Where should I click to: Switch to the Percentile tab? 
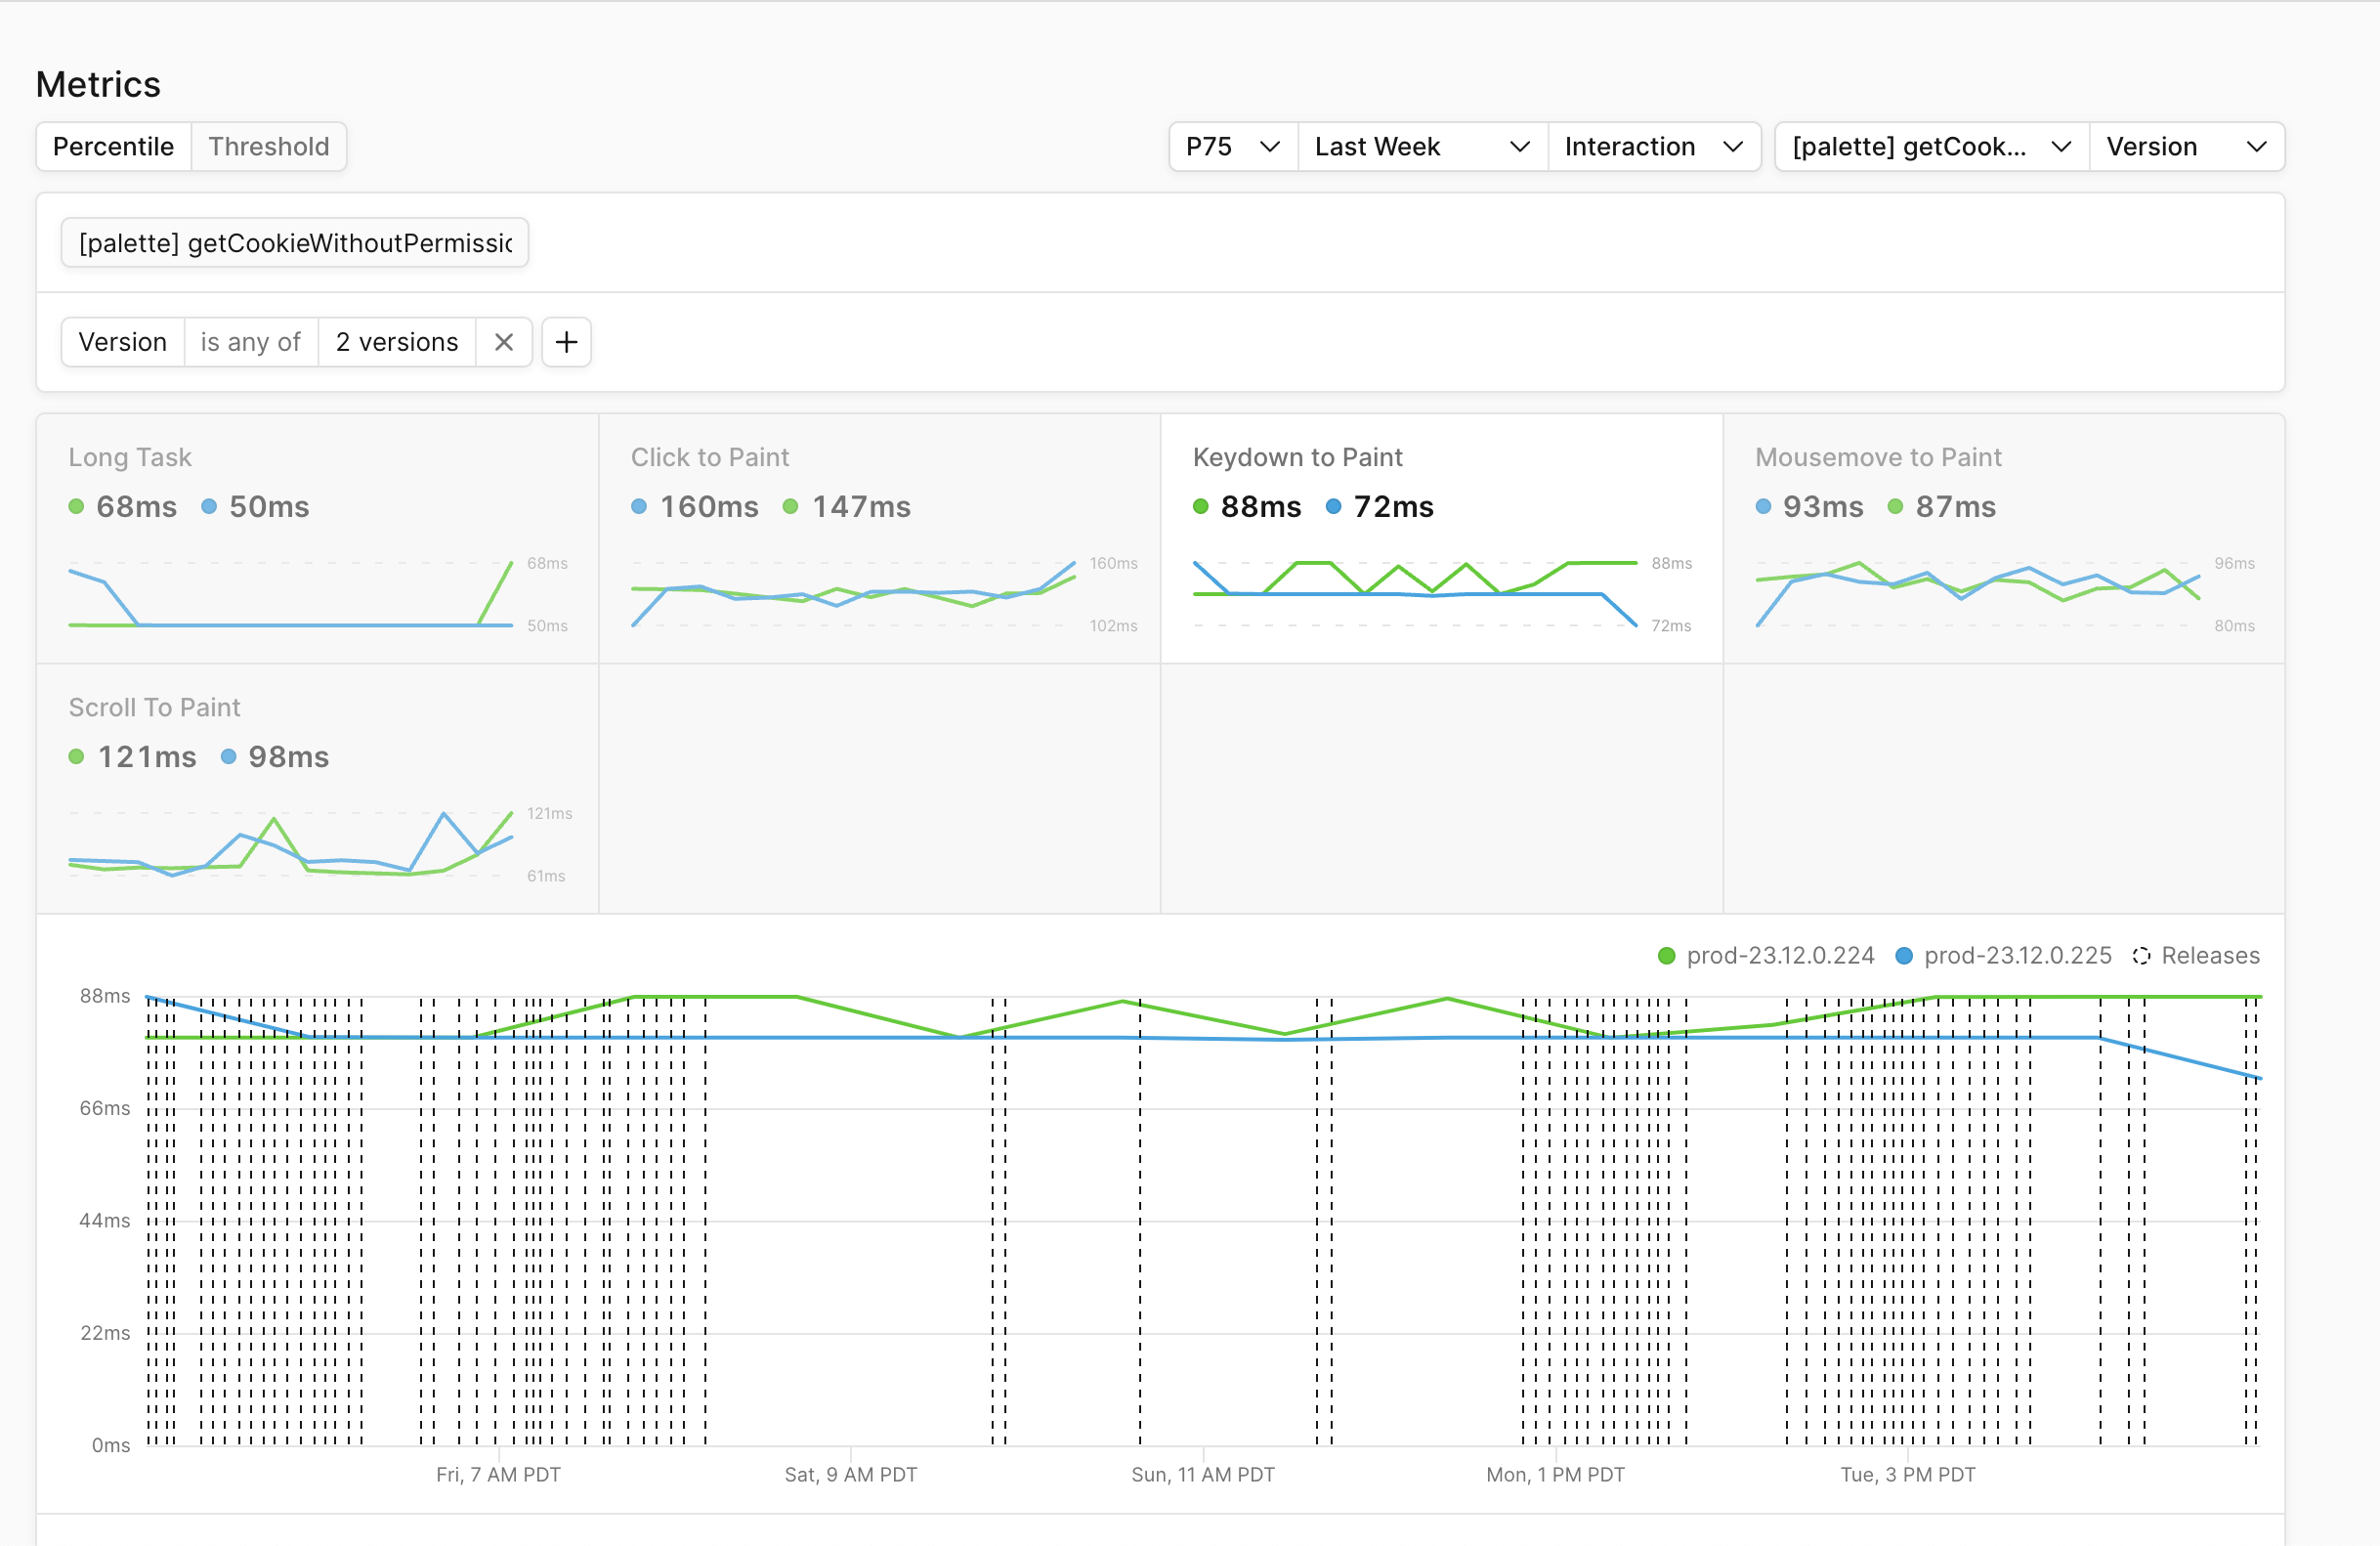click(x=113, y=147)
